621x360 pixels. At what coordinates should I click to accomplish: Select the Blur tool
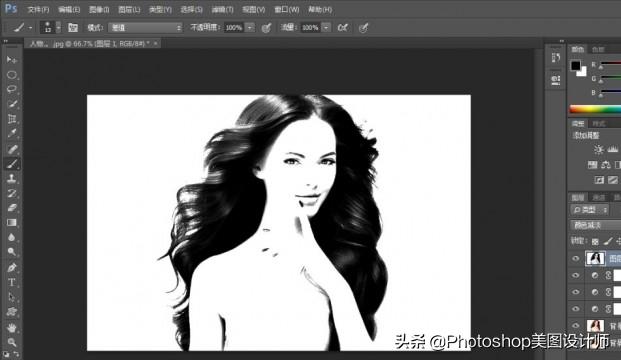[x=11, y=237]
